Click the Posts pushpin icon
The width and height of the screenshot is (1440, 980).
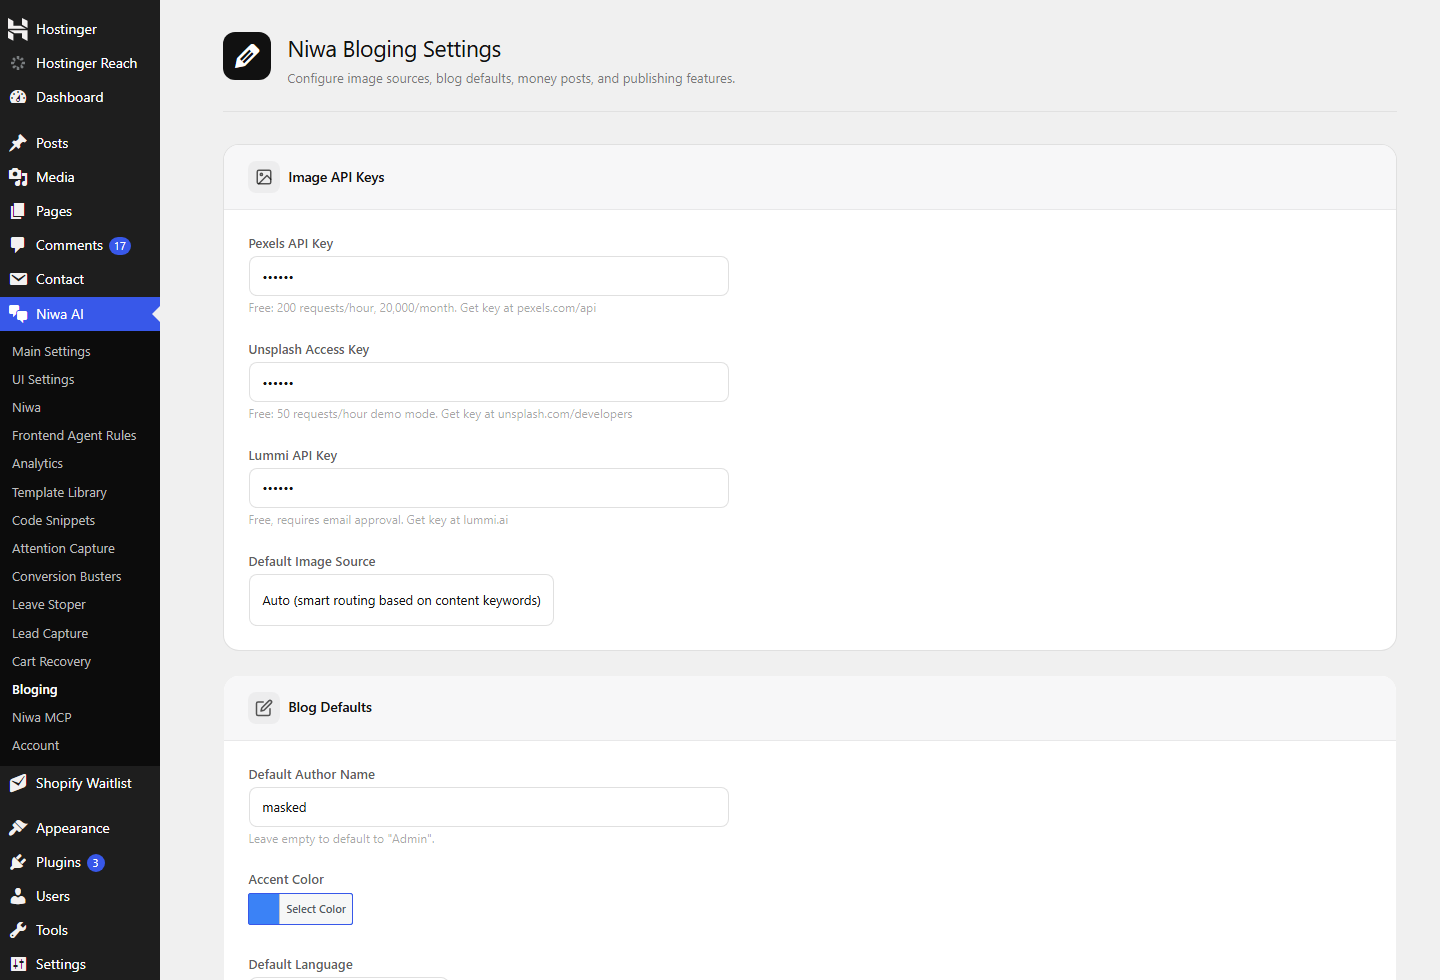click(18, 143)
